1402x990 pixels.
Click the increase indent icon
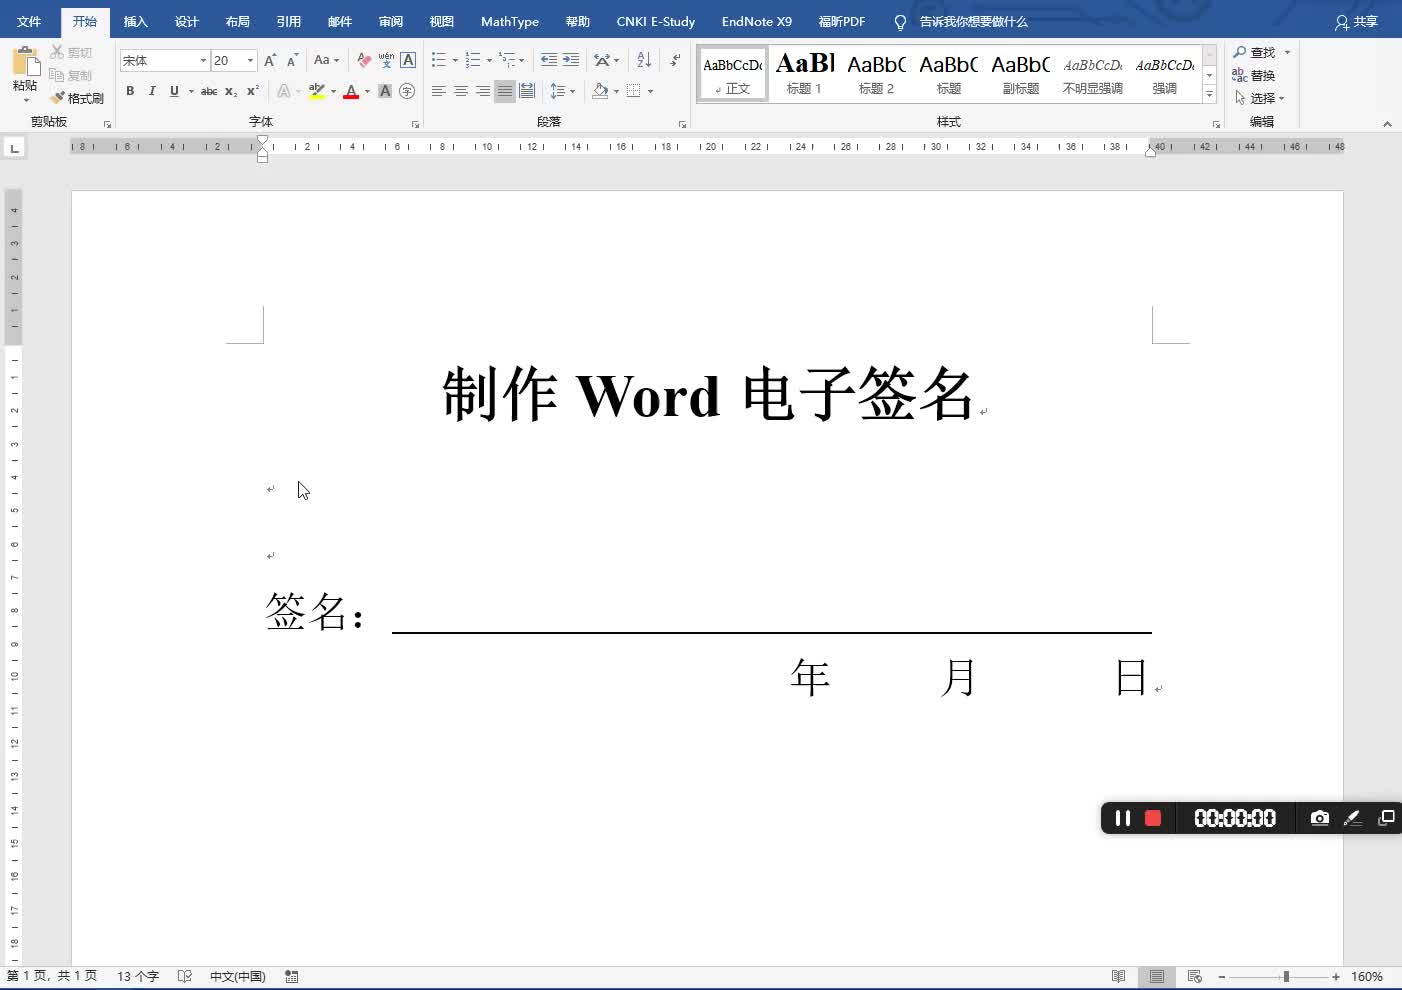click(571, 60)
